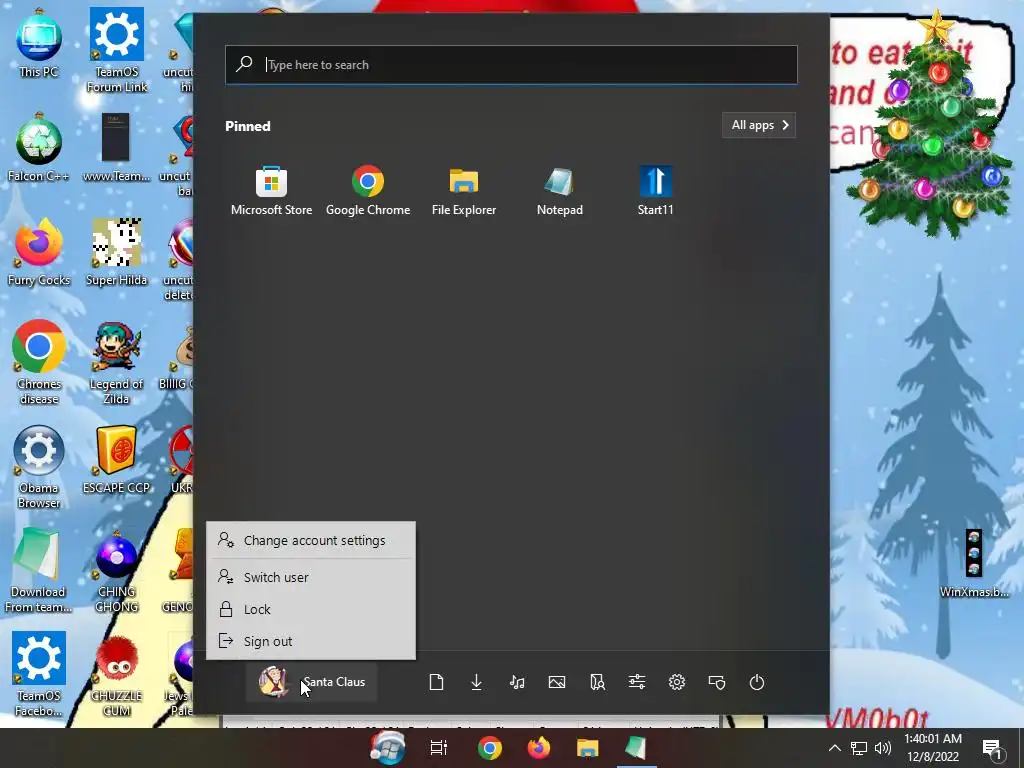Show hidden system tray icons
Image resolution: width=1024 pixels, height=768 pixels.
click(x=835, y=748)
